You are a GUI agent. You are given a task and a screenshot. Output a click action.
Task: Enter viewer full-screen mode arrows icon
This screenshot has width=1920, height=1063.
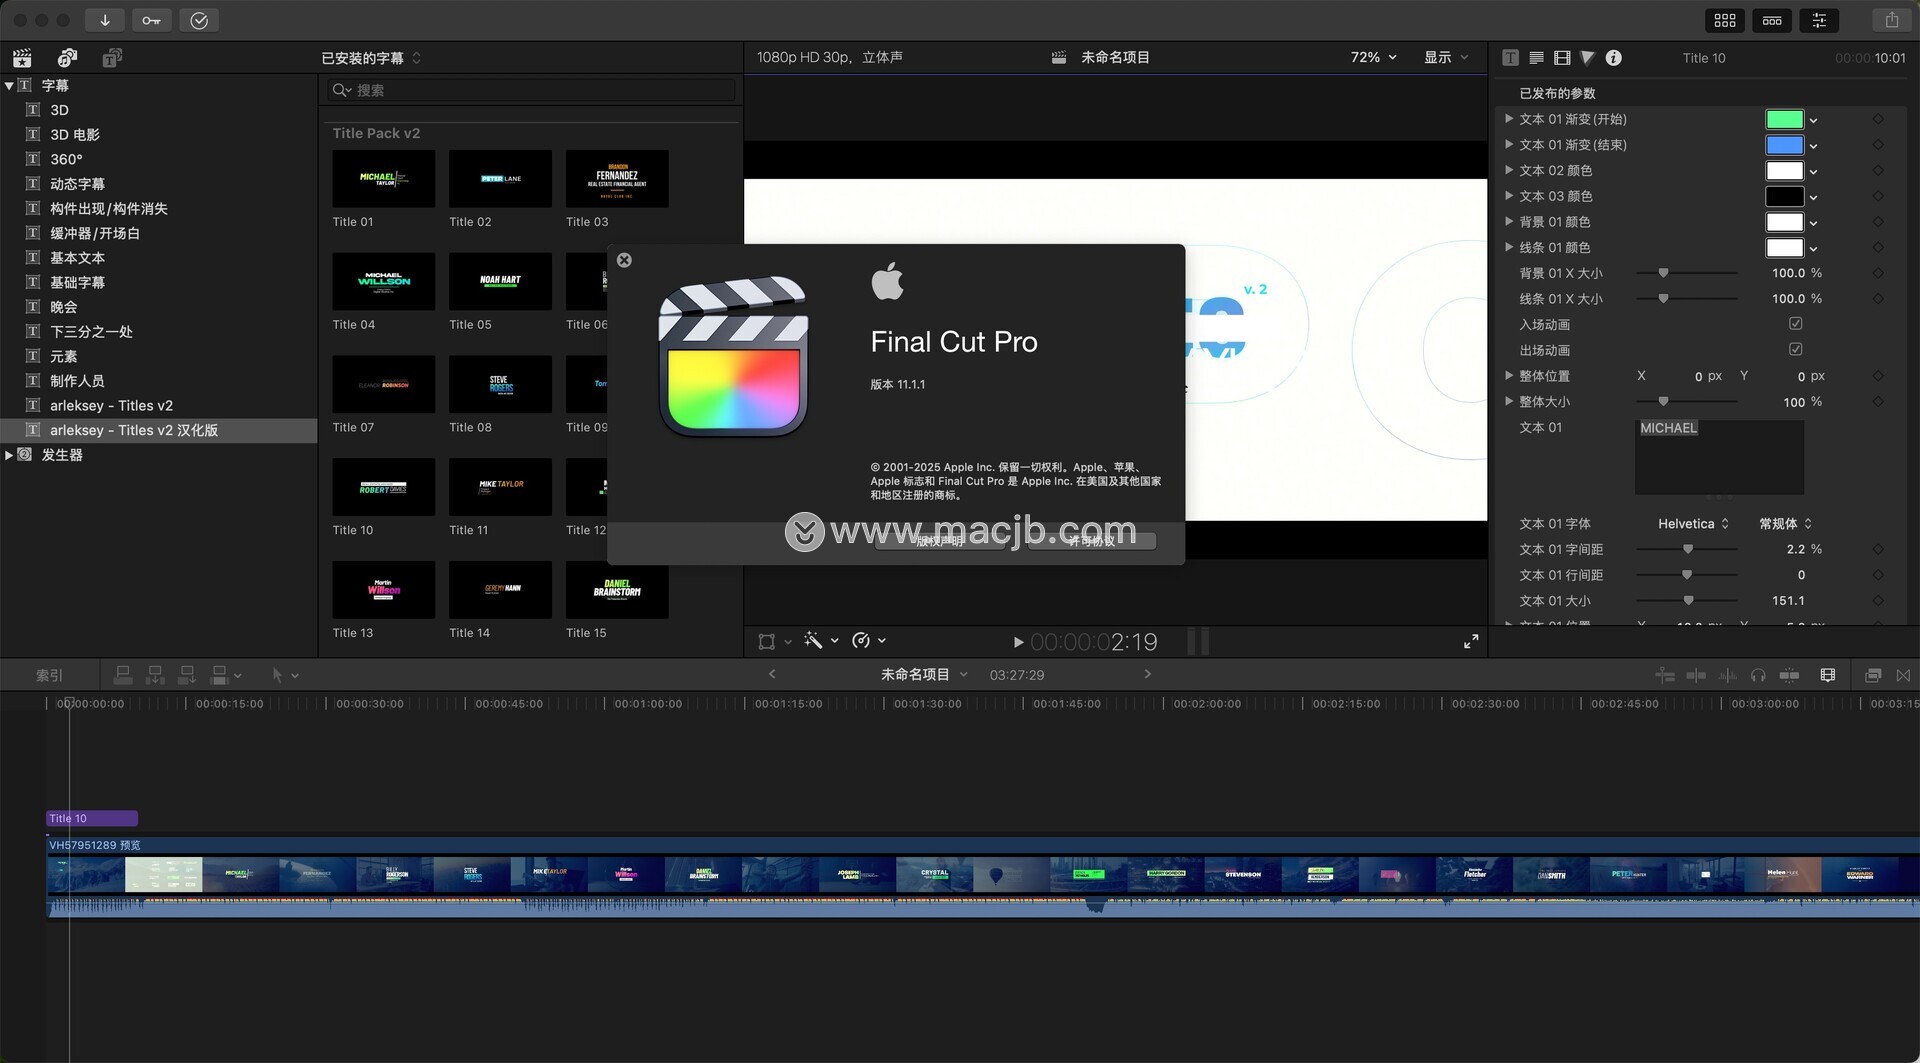tap(1471, 642)
